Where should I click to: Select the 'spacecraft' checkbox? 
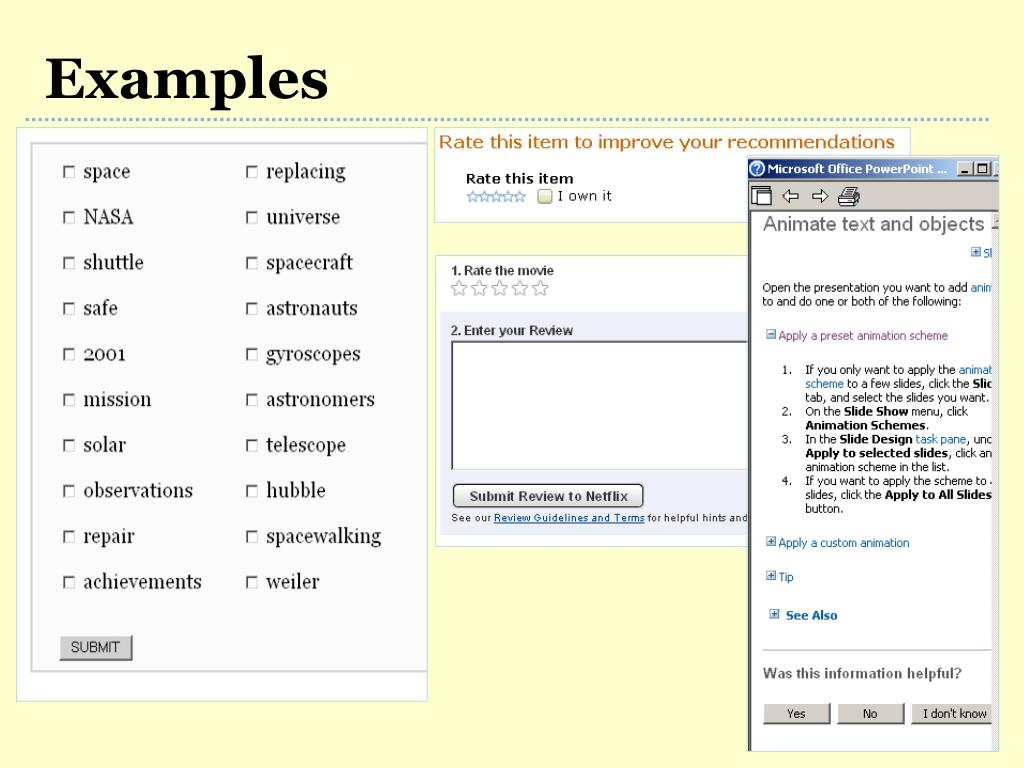(251, 263)
